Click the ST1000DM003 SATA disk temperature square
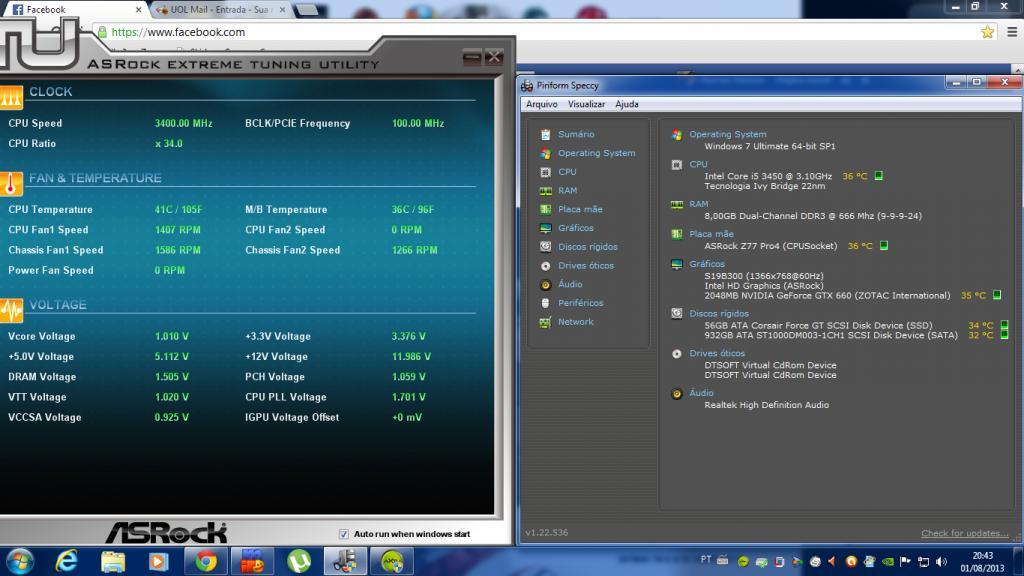Image resolution: width=1024 pixels, height=576 pixels. pos(1004,334)
